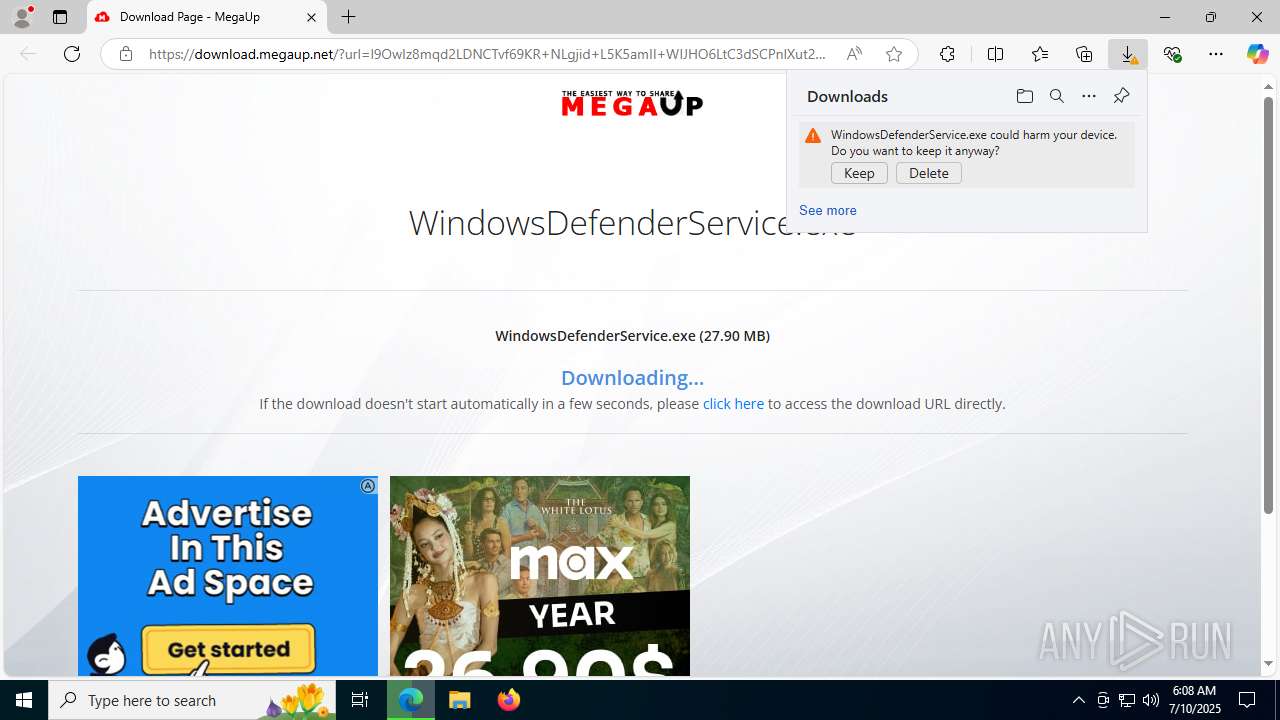The height and width of the screenshot is (720, 1280).
Task: Select the download warning message text
Action: (x=974, y=143)
